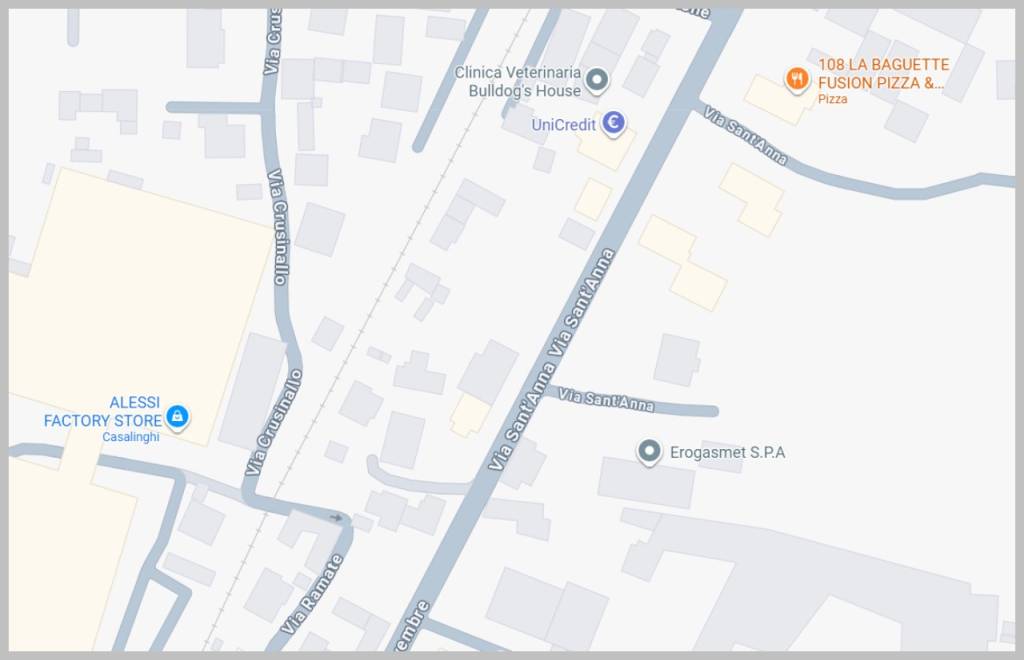Open the ALESSI FACTORY STORE label
Viewport: 1024px width, 660px height.
tap(103, 411)
